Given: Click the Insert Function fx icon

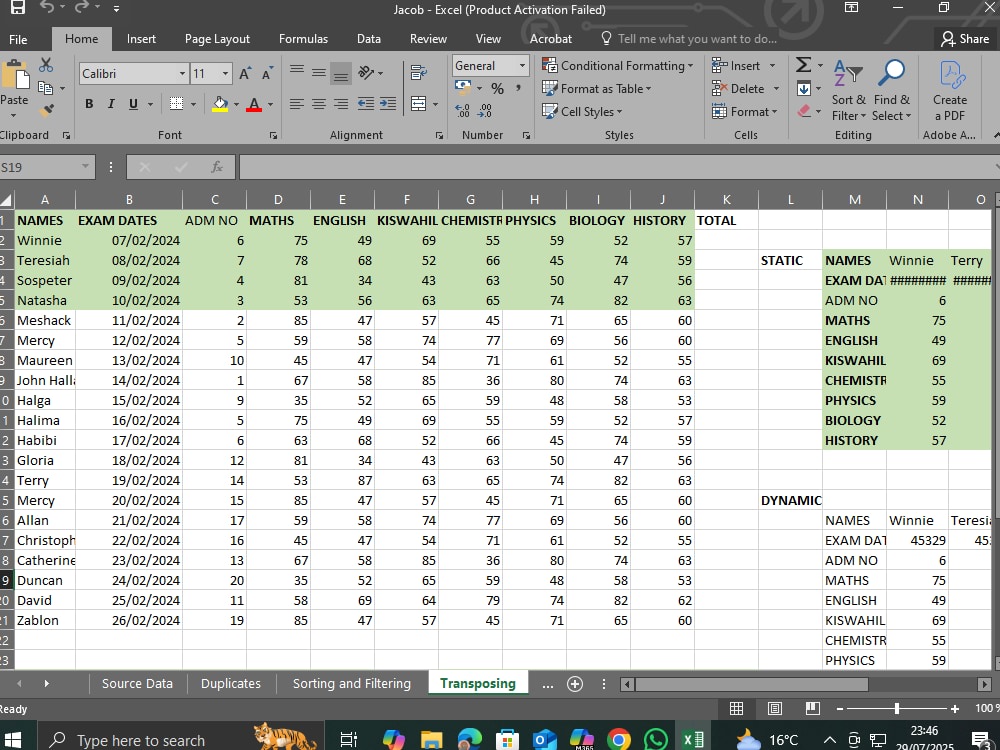Looking at the screenshot, I should (217, 167).
